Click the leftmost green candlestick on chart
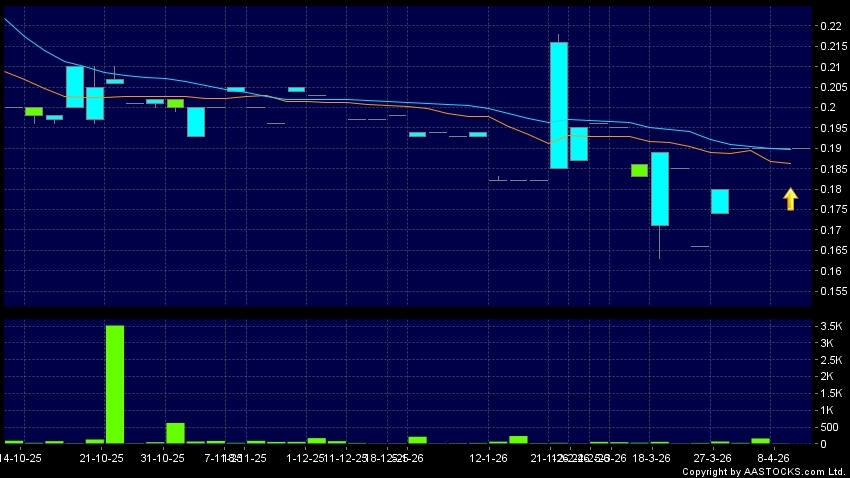This screenshot has height=478, width=850. pos(34,111)
